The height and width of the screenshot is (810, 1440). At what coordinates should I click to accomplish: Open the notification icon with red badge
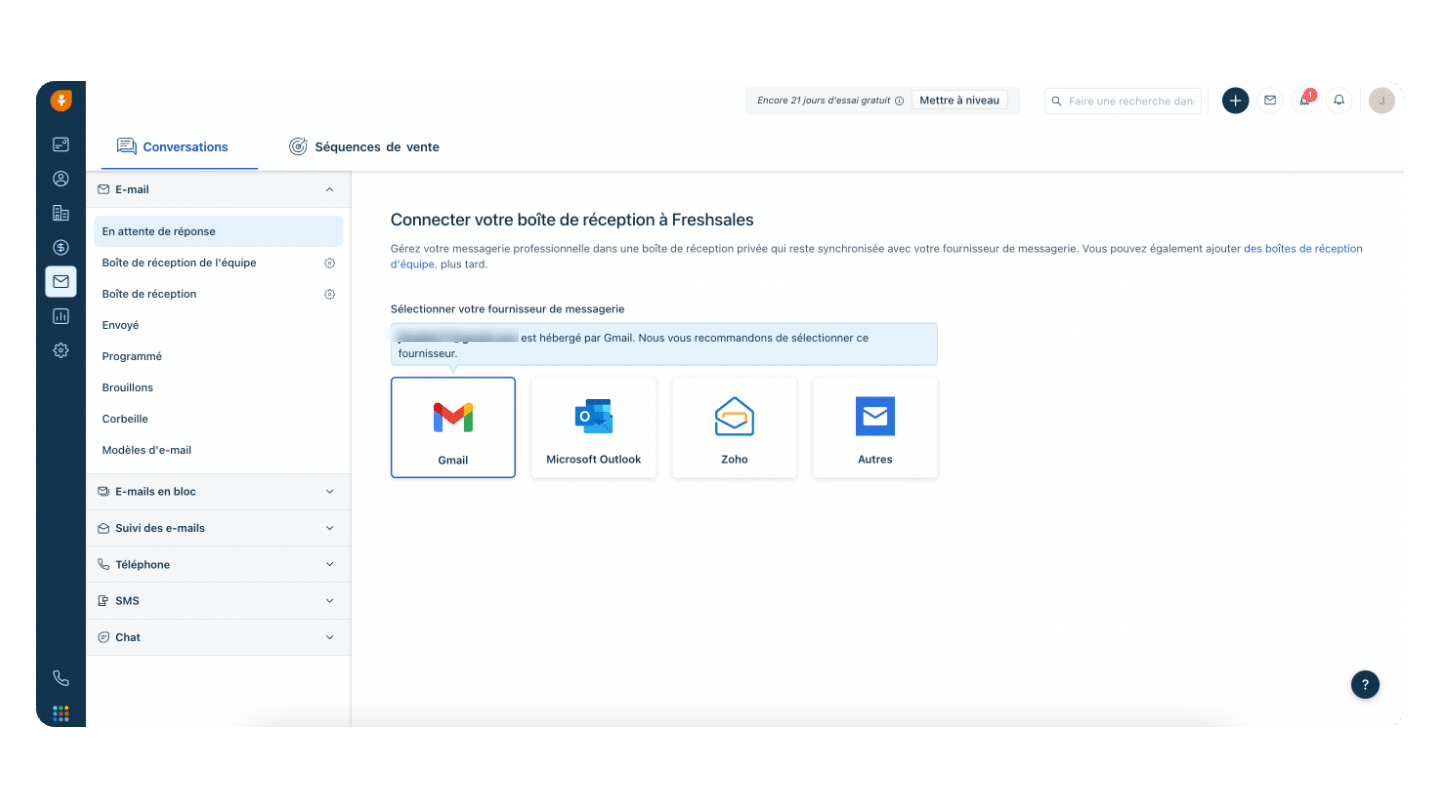click(1305, 100)
